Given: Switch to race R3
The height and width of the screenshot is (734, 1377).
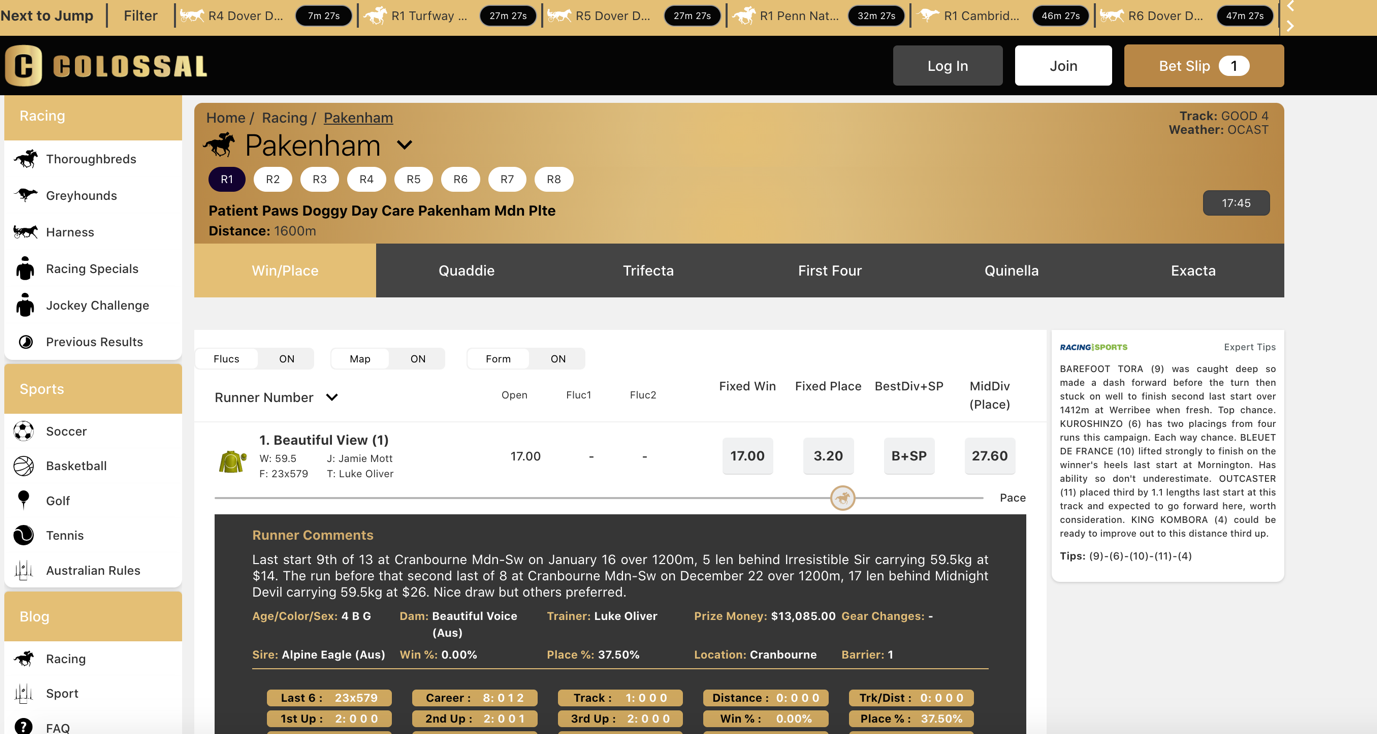Looking at the screenshot, I should [320, 179].
